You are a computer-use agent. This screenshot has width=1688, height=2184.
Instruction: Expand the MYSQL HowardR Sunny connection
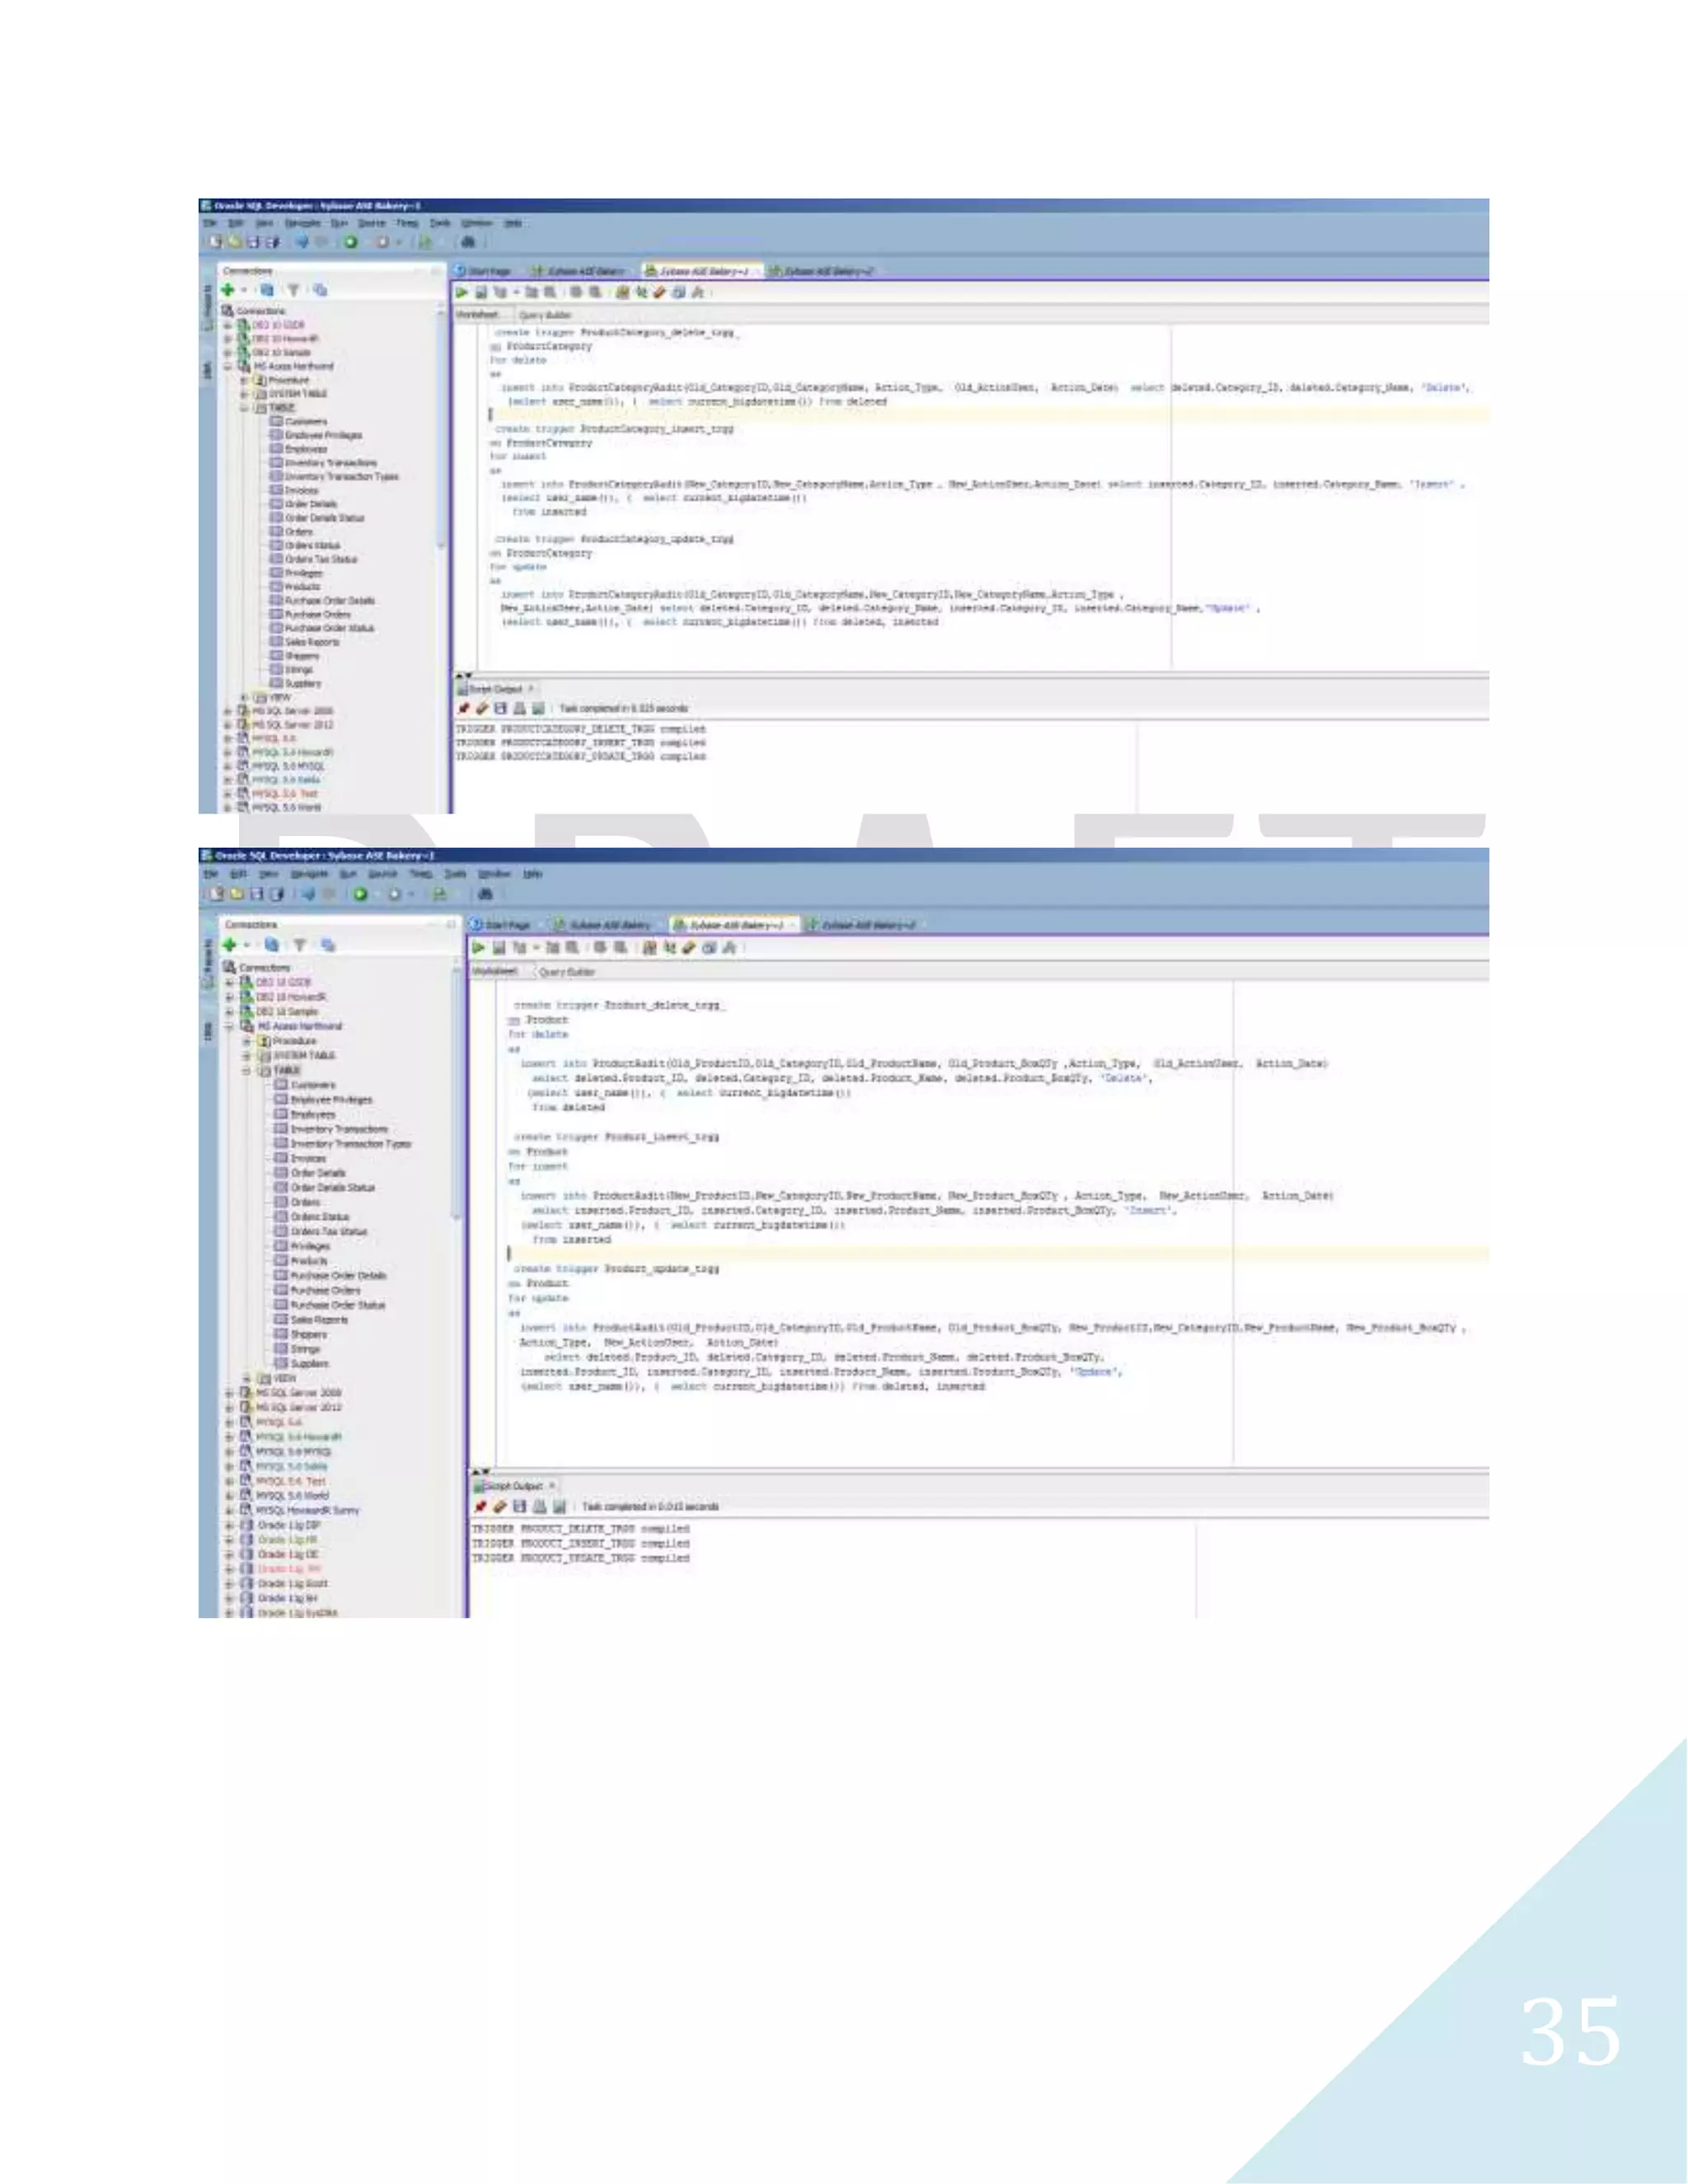click(229, 1510)
